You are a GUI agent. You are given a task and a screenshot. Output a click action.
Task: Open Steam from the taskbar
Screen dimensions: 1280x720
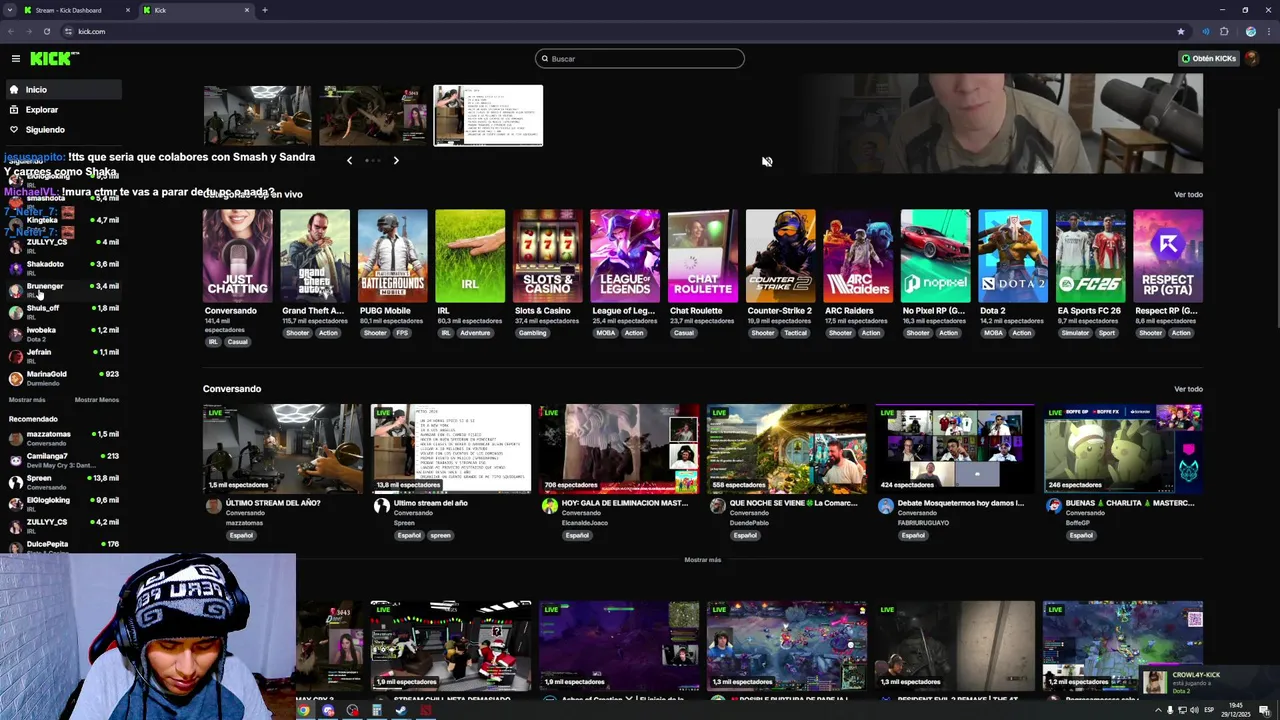[x=401, y=711]
